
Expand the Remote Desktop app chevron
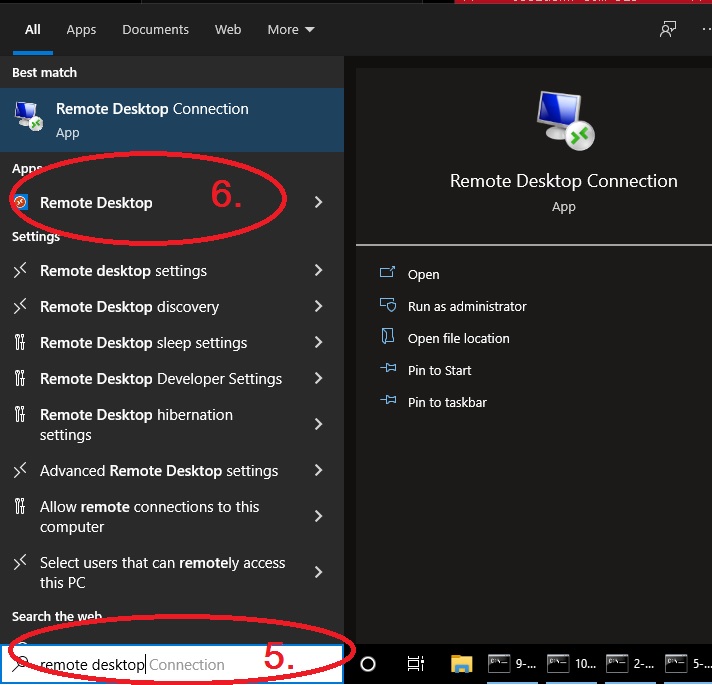click(319, 202)
